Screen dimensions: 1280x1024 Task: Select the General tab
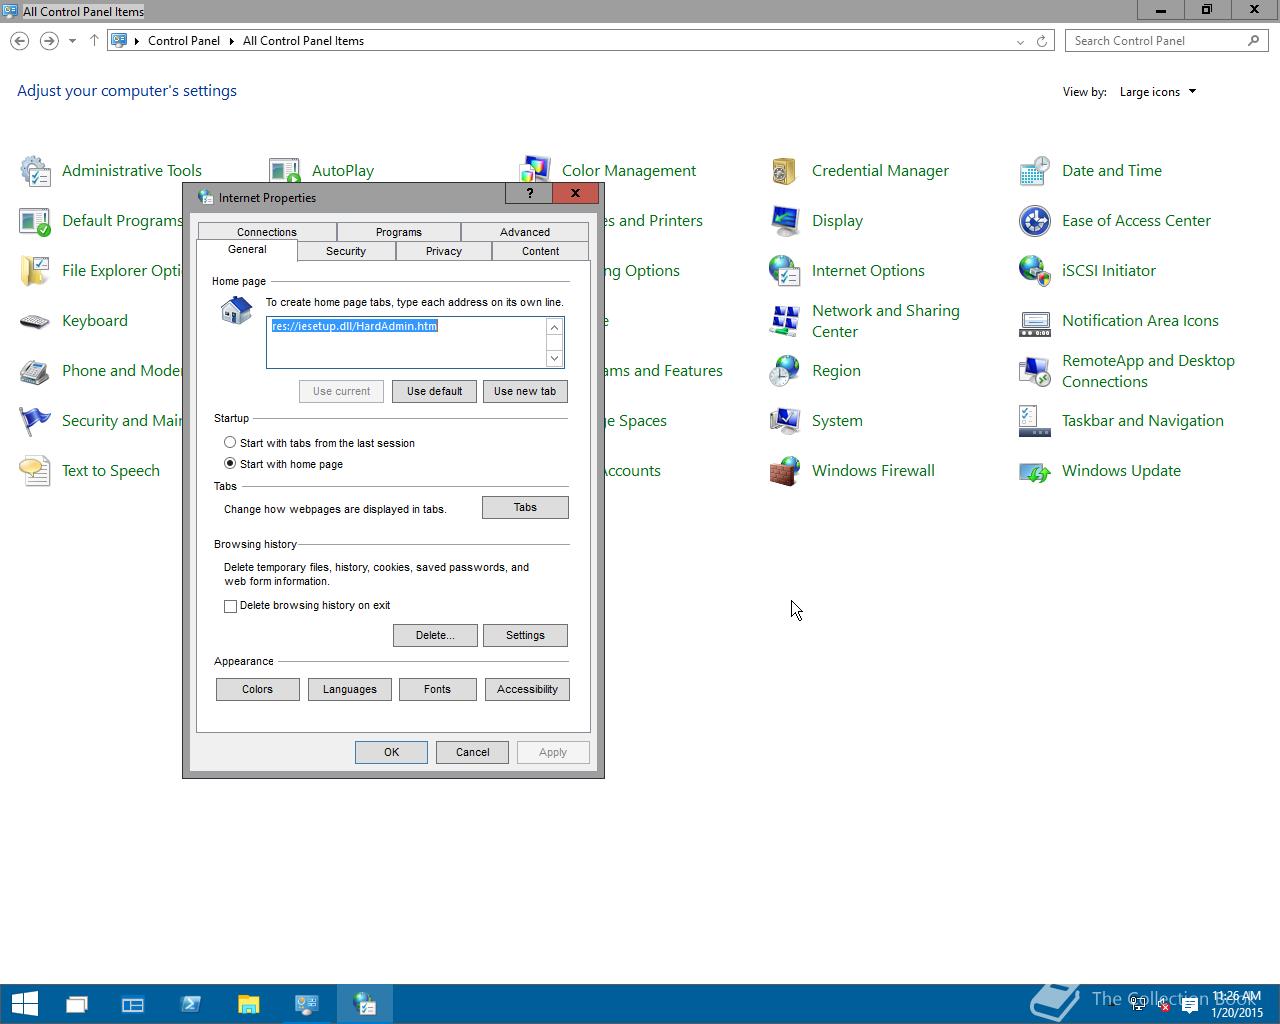pyautogui.click(x=247, y=250)
